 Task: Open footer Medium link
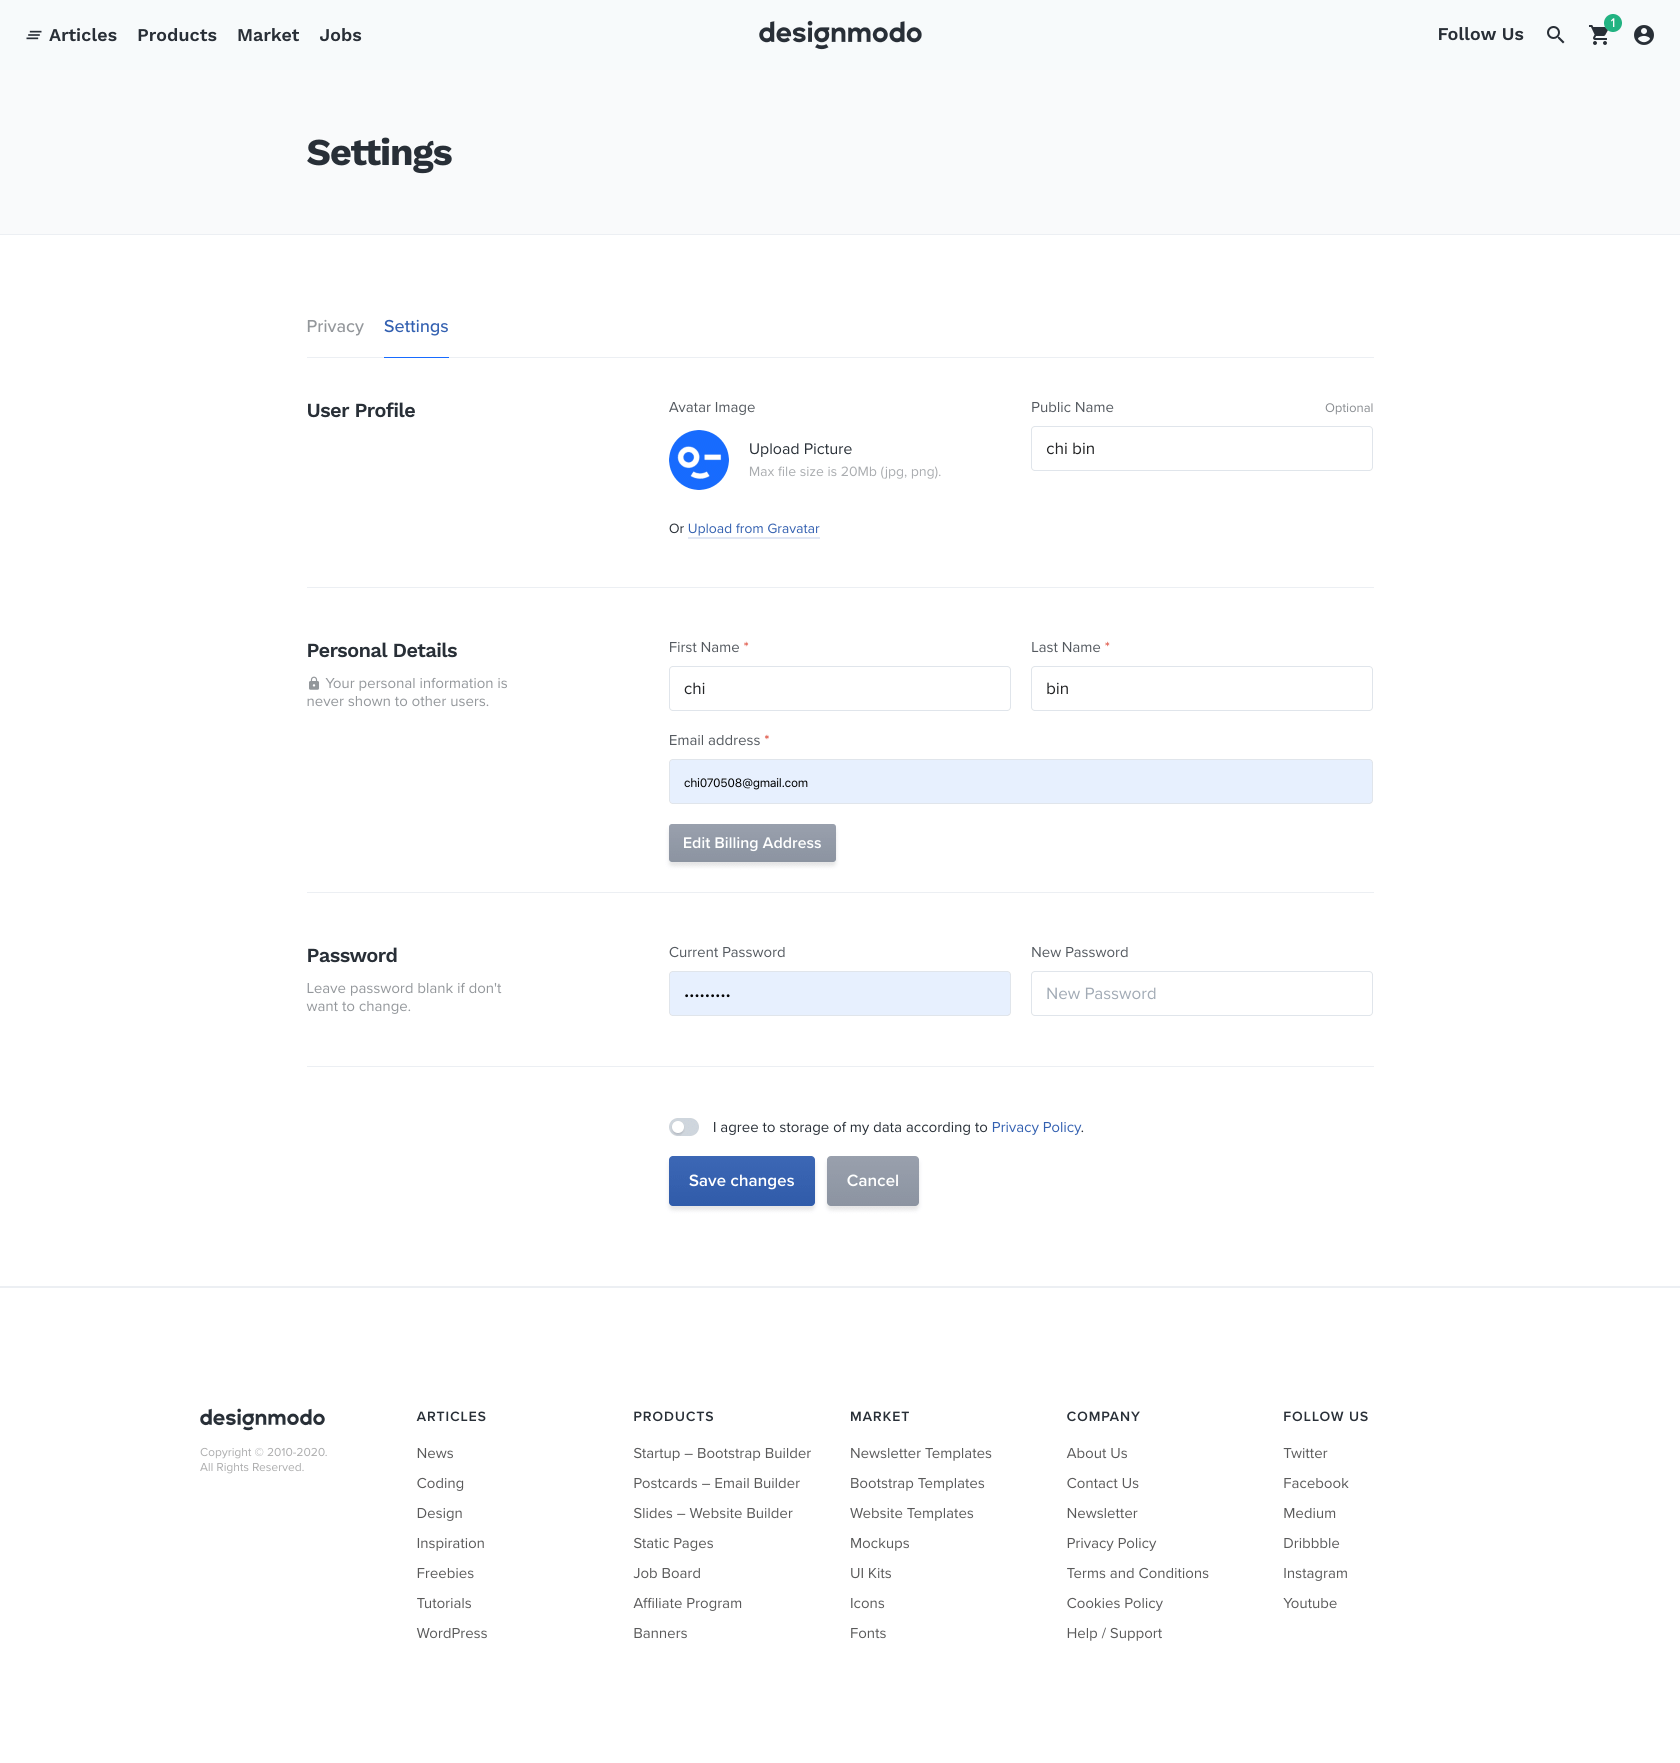1310,1513
